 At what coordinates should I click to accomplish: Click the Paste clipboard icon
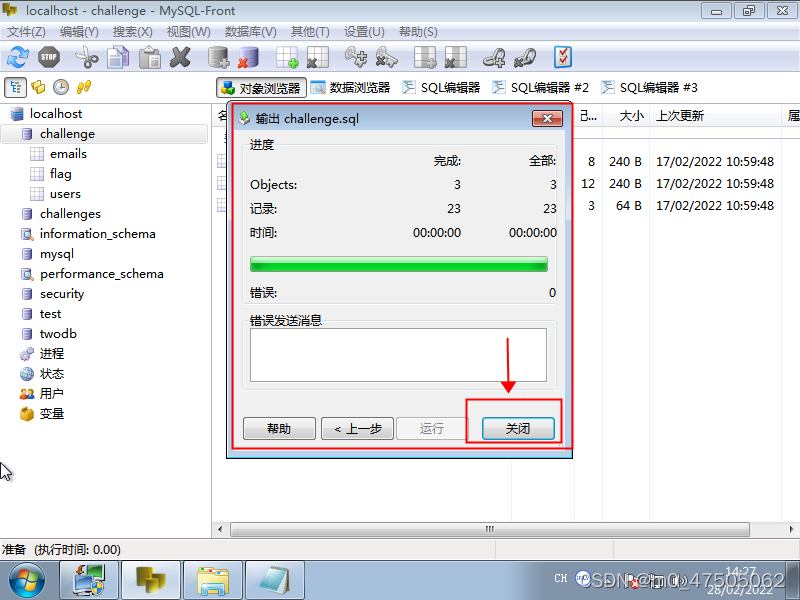[x=149, y=57]
